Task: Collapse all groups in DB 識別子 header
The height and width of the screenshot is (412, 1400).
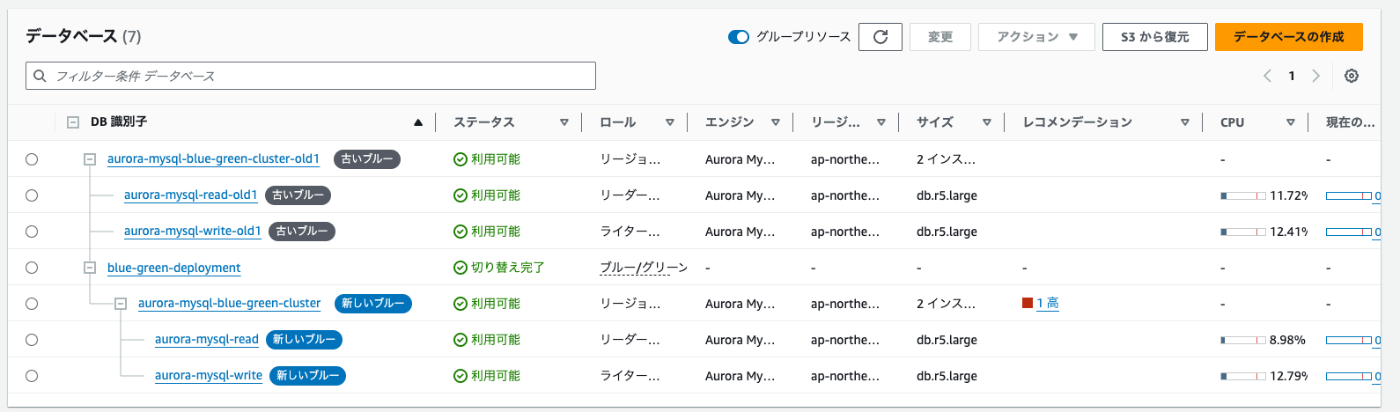Action: click(73, 122)
